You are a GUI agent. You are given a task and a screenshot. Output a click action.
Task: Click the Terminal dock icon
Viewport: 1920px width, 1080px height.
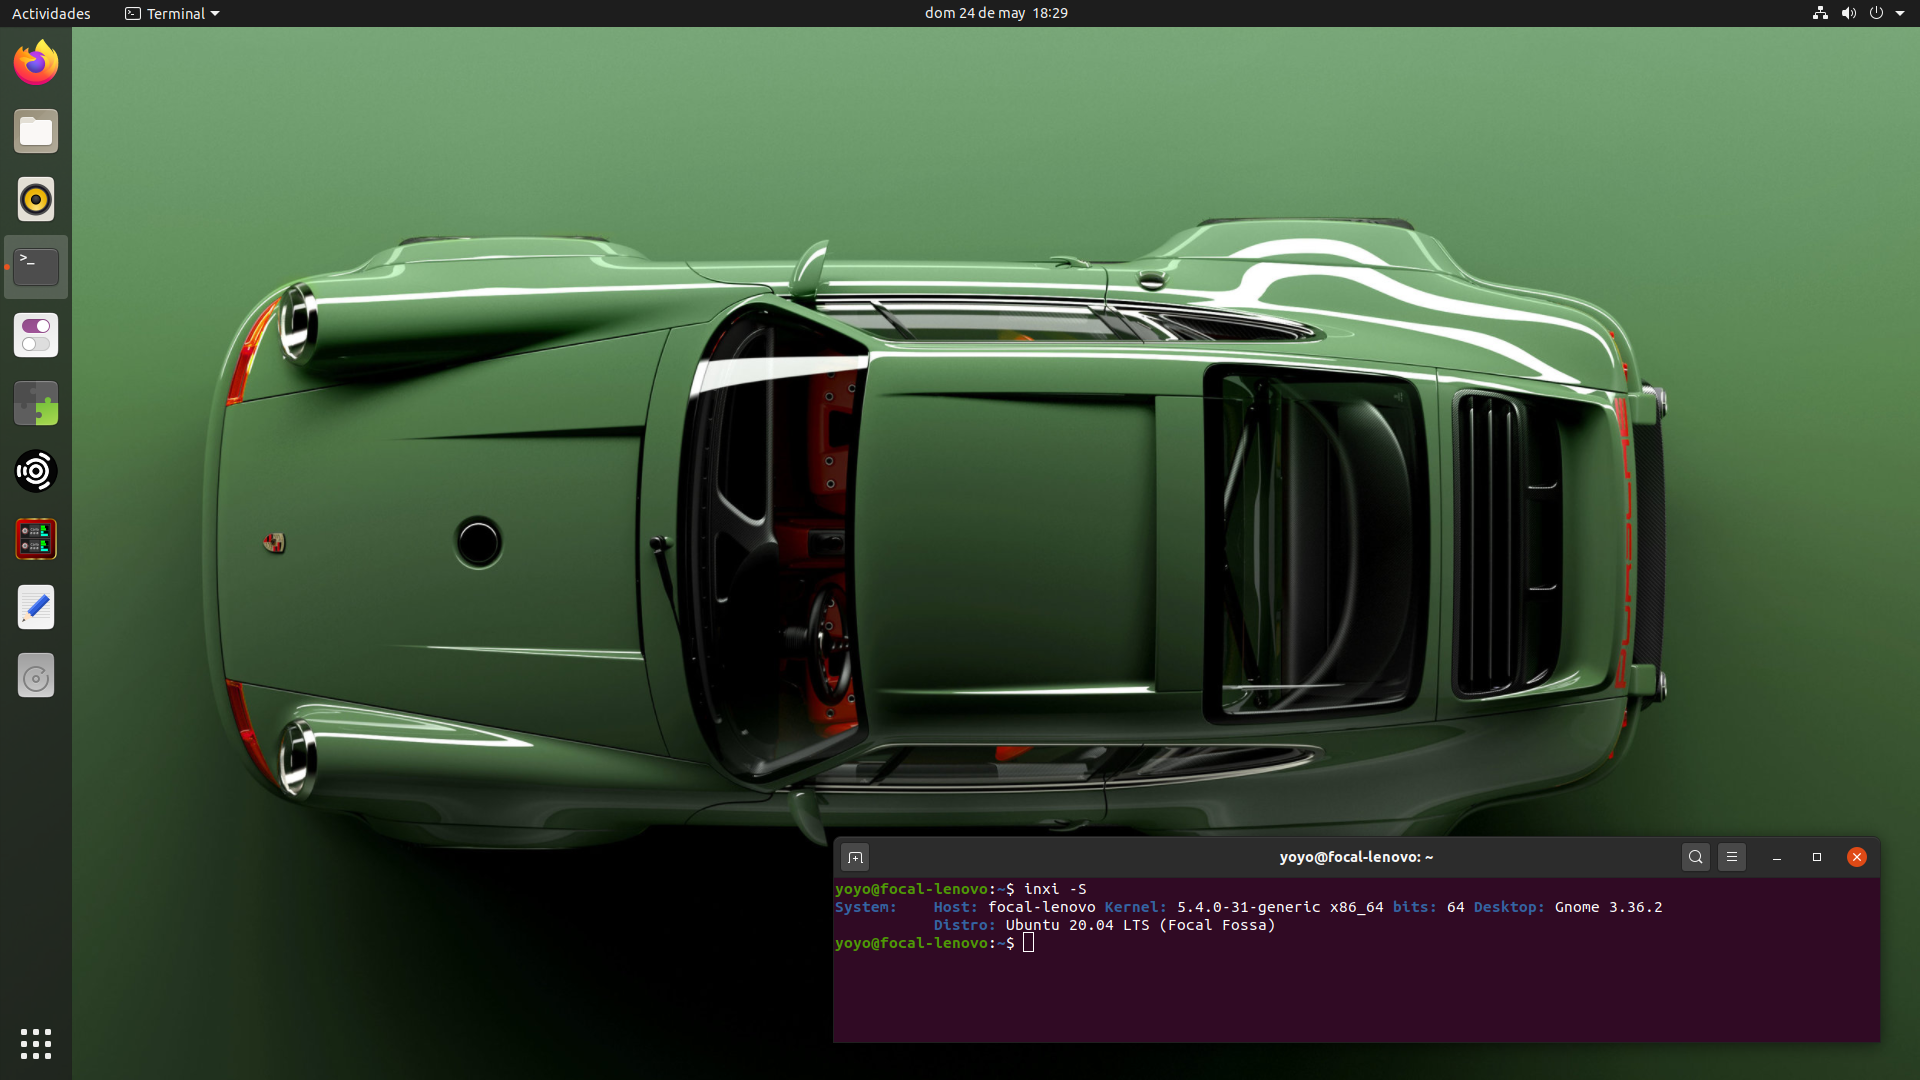[x=36, y=267]
